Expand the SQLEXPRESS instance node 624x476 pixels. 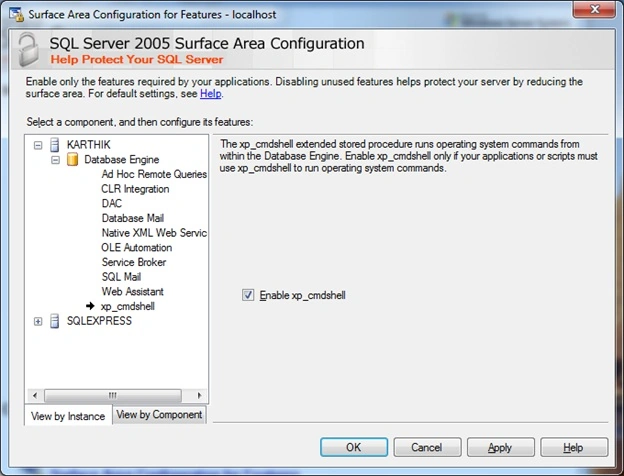point(38,321)
